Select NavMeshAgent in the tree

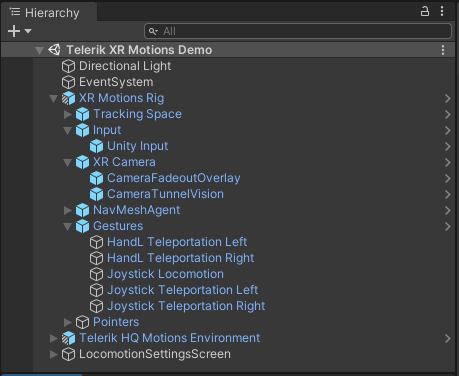click(x=136, y=210)
